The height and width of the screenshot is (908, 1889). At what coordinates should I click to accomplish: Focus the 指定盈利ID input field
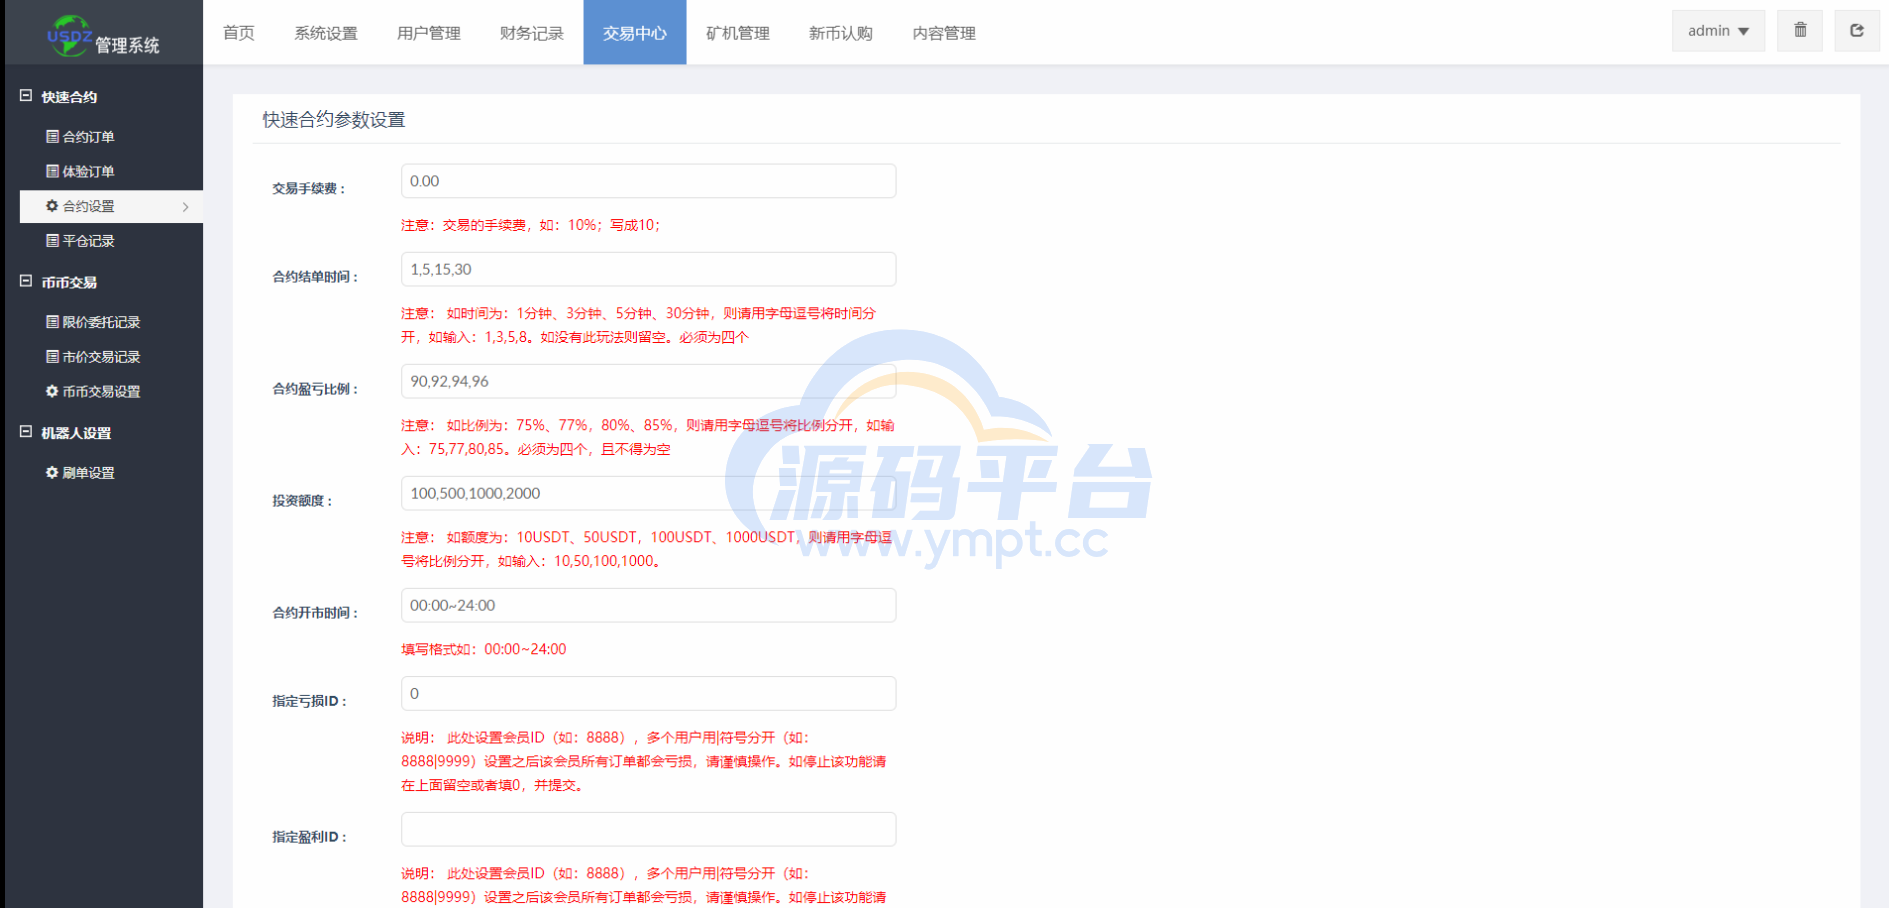point(649,829)
